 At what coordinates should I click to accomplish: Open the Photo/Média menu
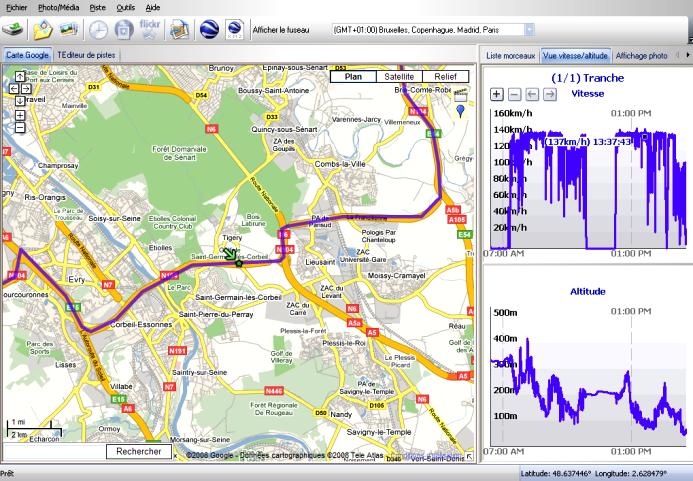pos(58,8)
